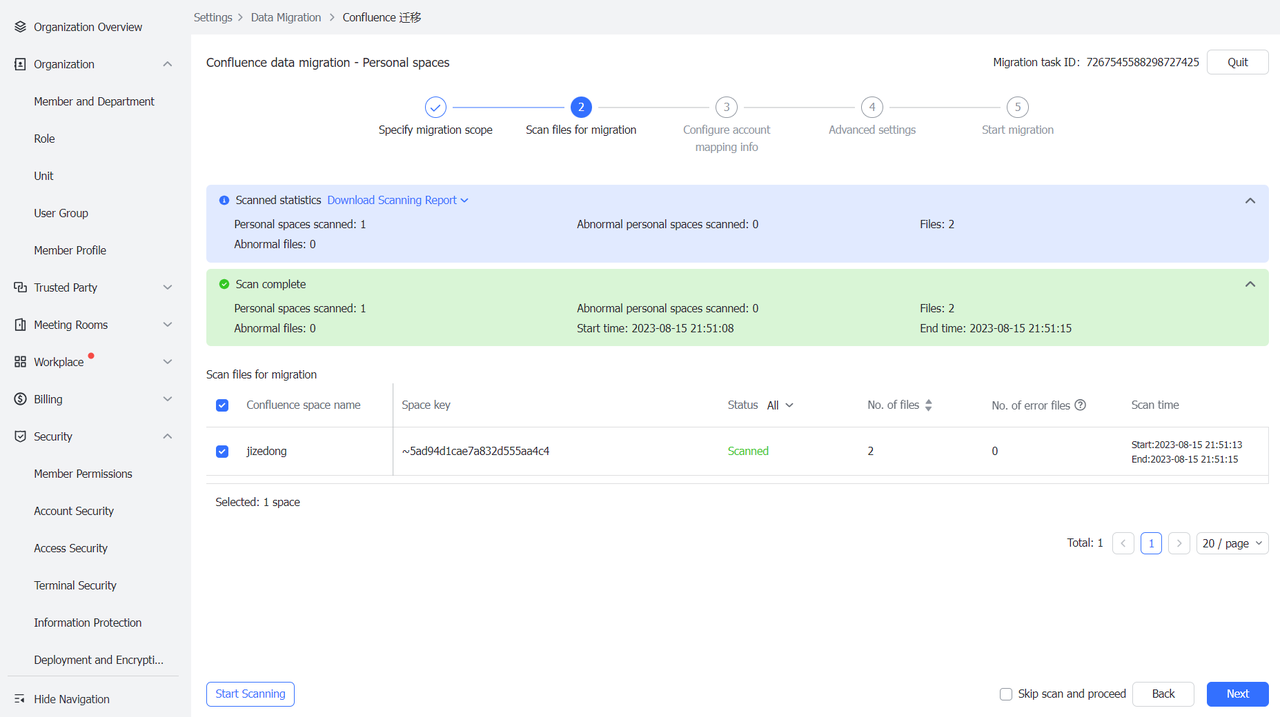The image size is (1280, 717).
Task: Open the Status All filter dropdown
Action: pos(780,405)
